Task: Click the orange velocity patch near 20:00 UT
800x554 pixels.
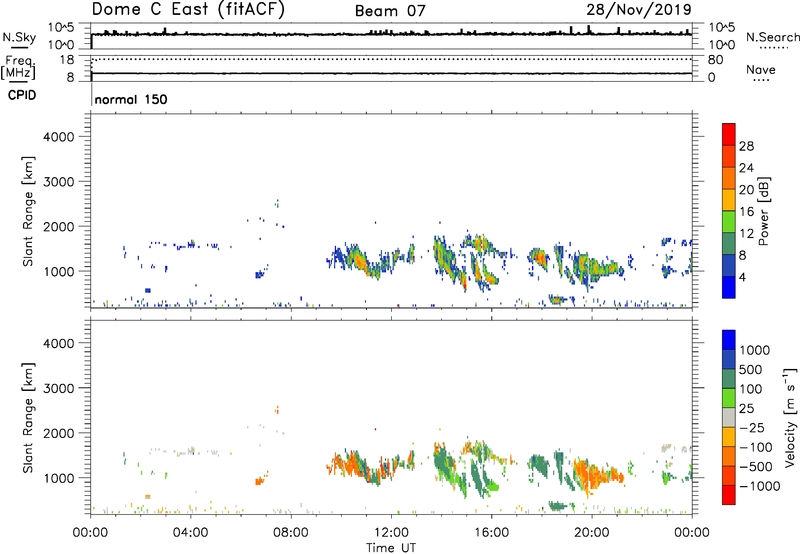Action: pos(596,474)
